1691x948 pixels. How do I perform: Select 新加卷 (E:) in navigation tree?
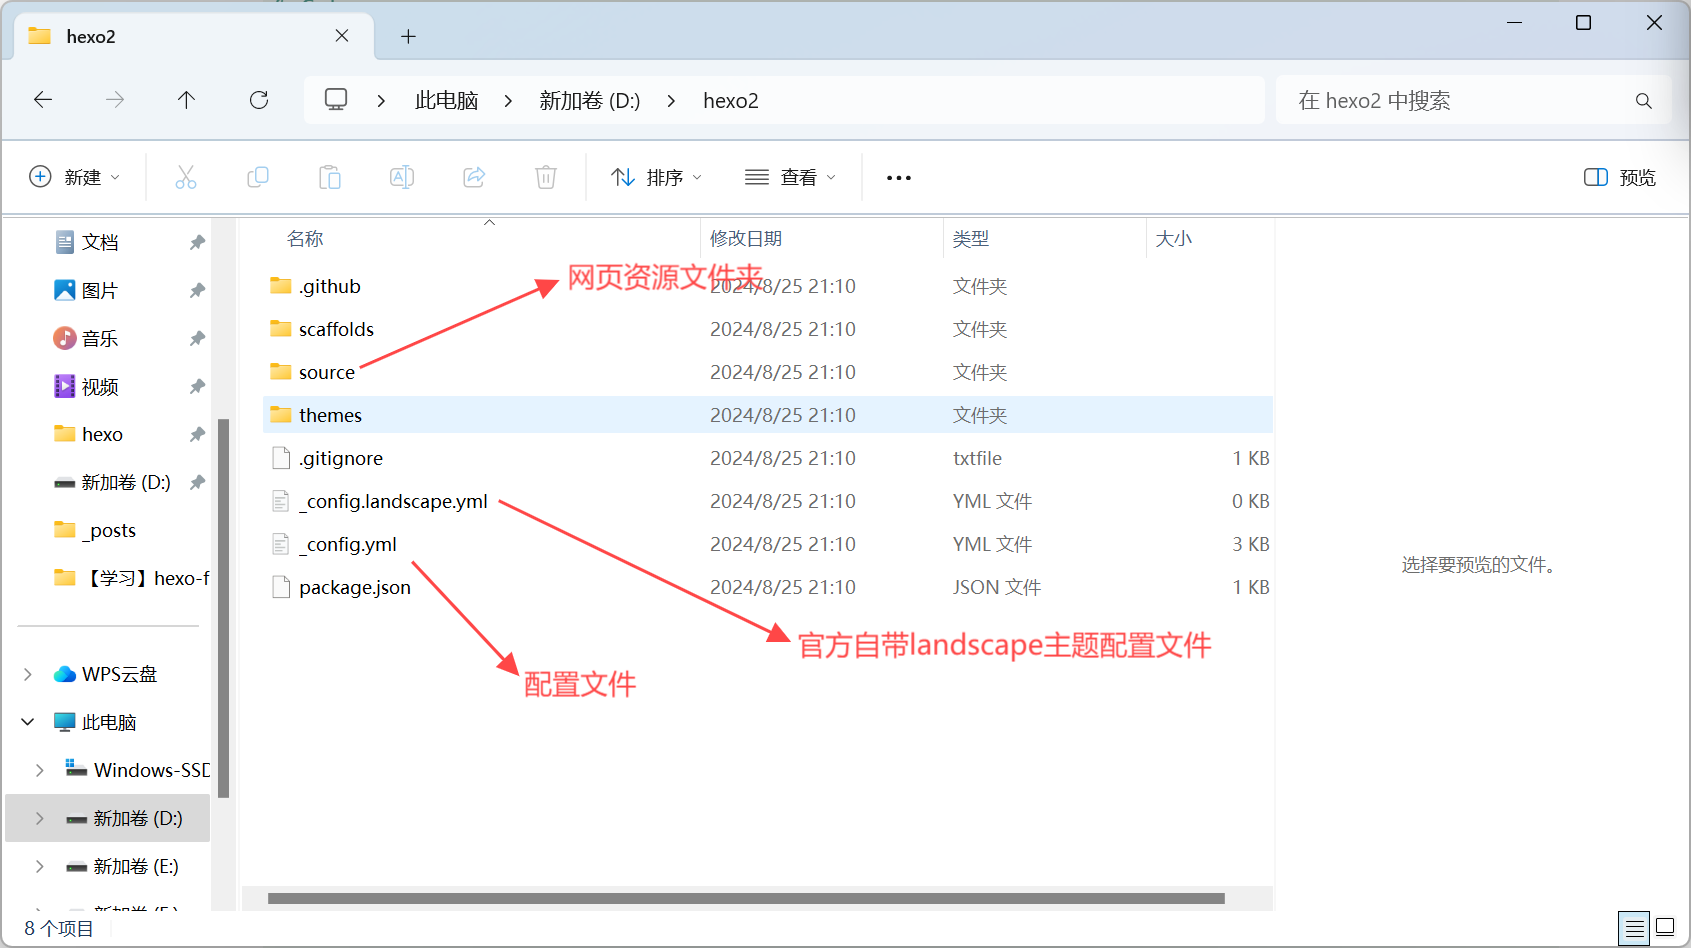122,866
